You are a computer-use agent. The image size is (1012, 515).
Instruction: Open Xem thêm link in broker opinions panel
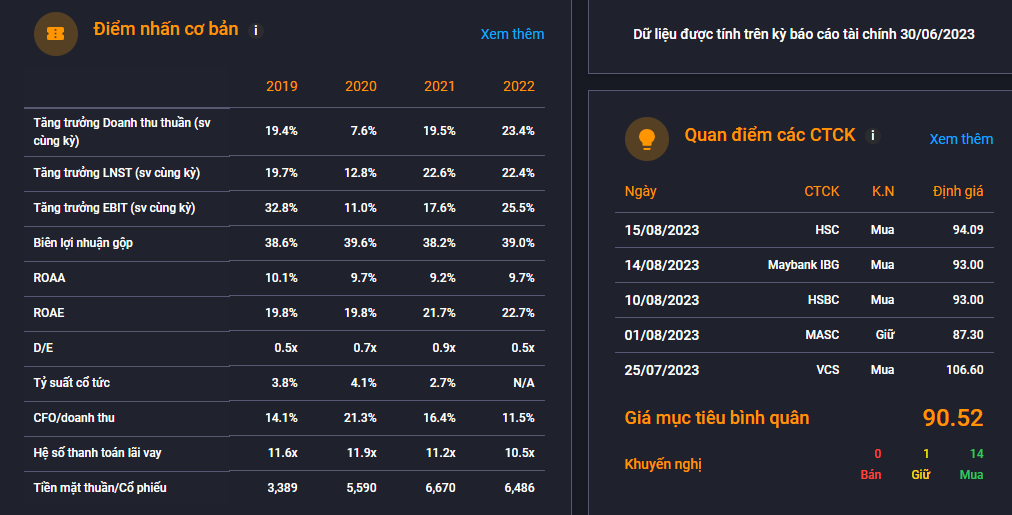(961, 139)
